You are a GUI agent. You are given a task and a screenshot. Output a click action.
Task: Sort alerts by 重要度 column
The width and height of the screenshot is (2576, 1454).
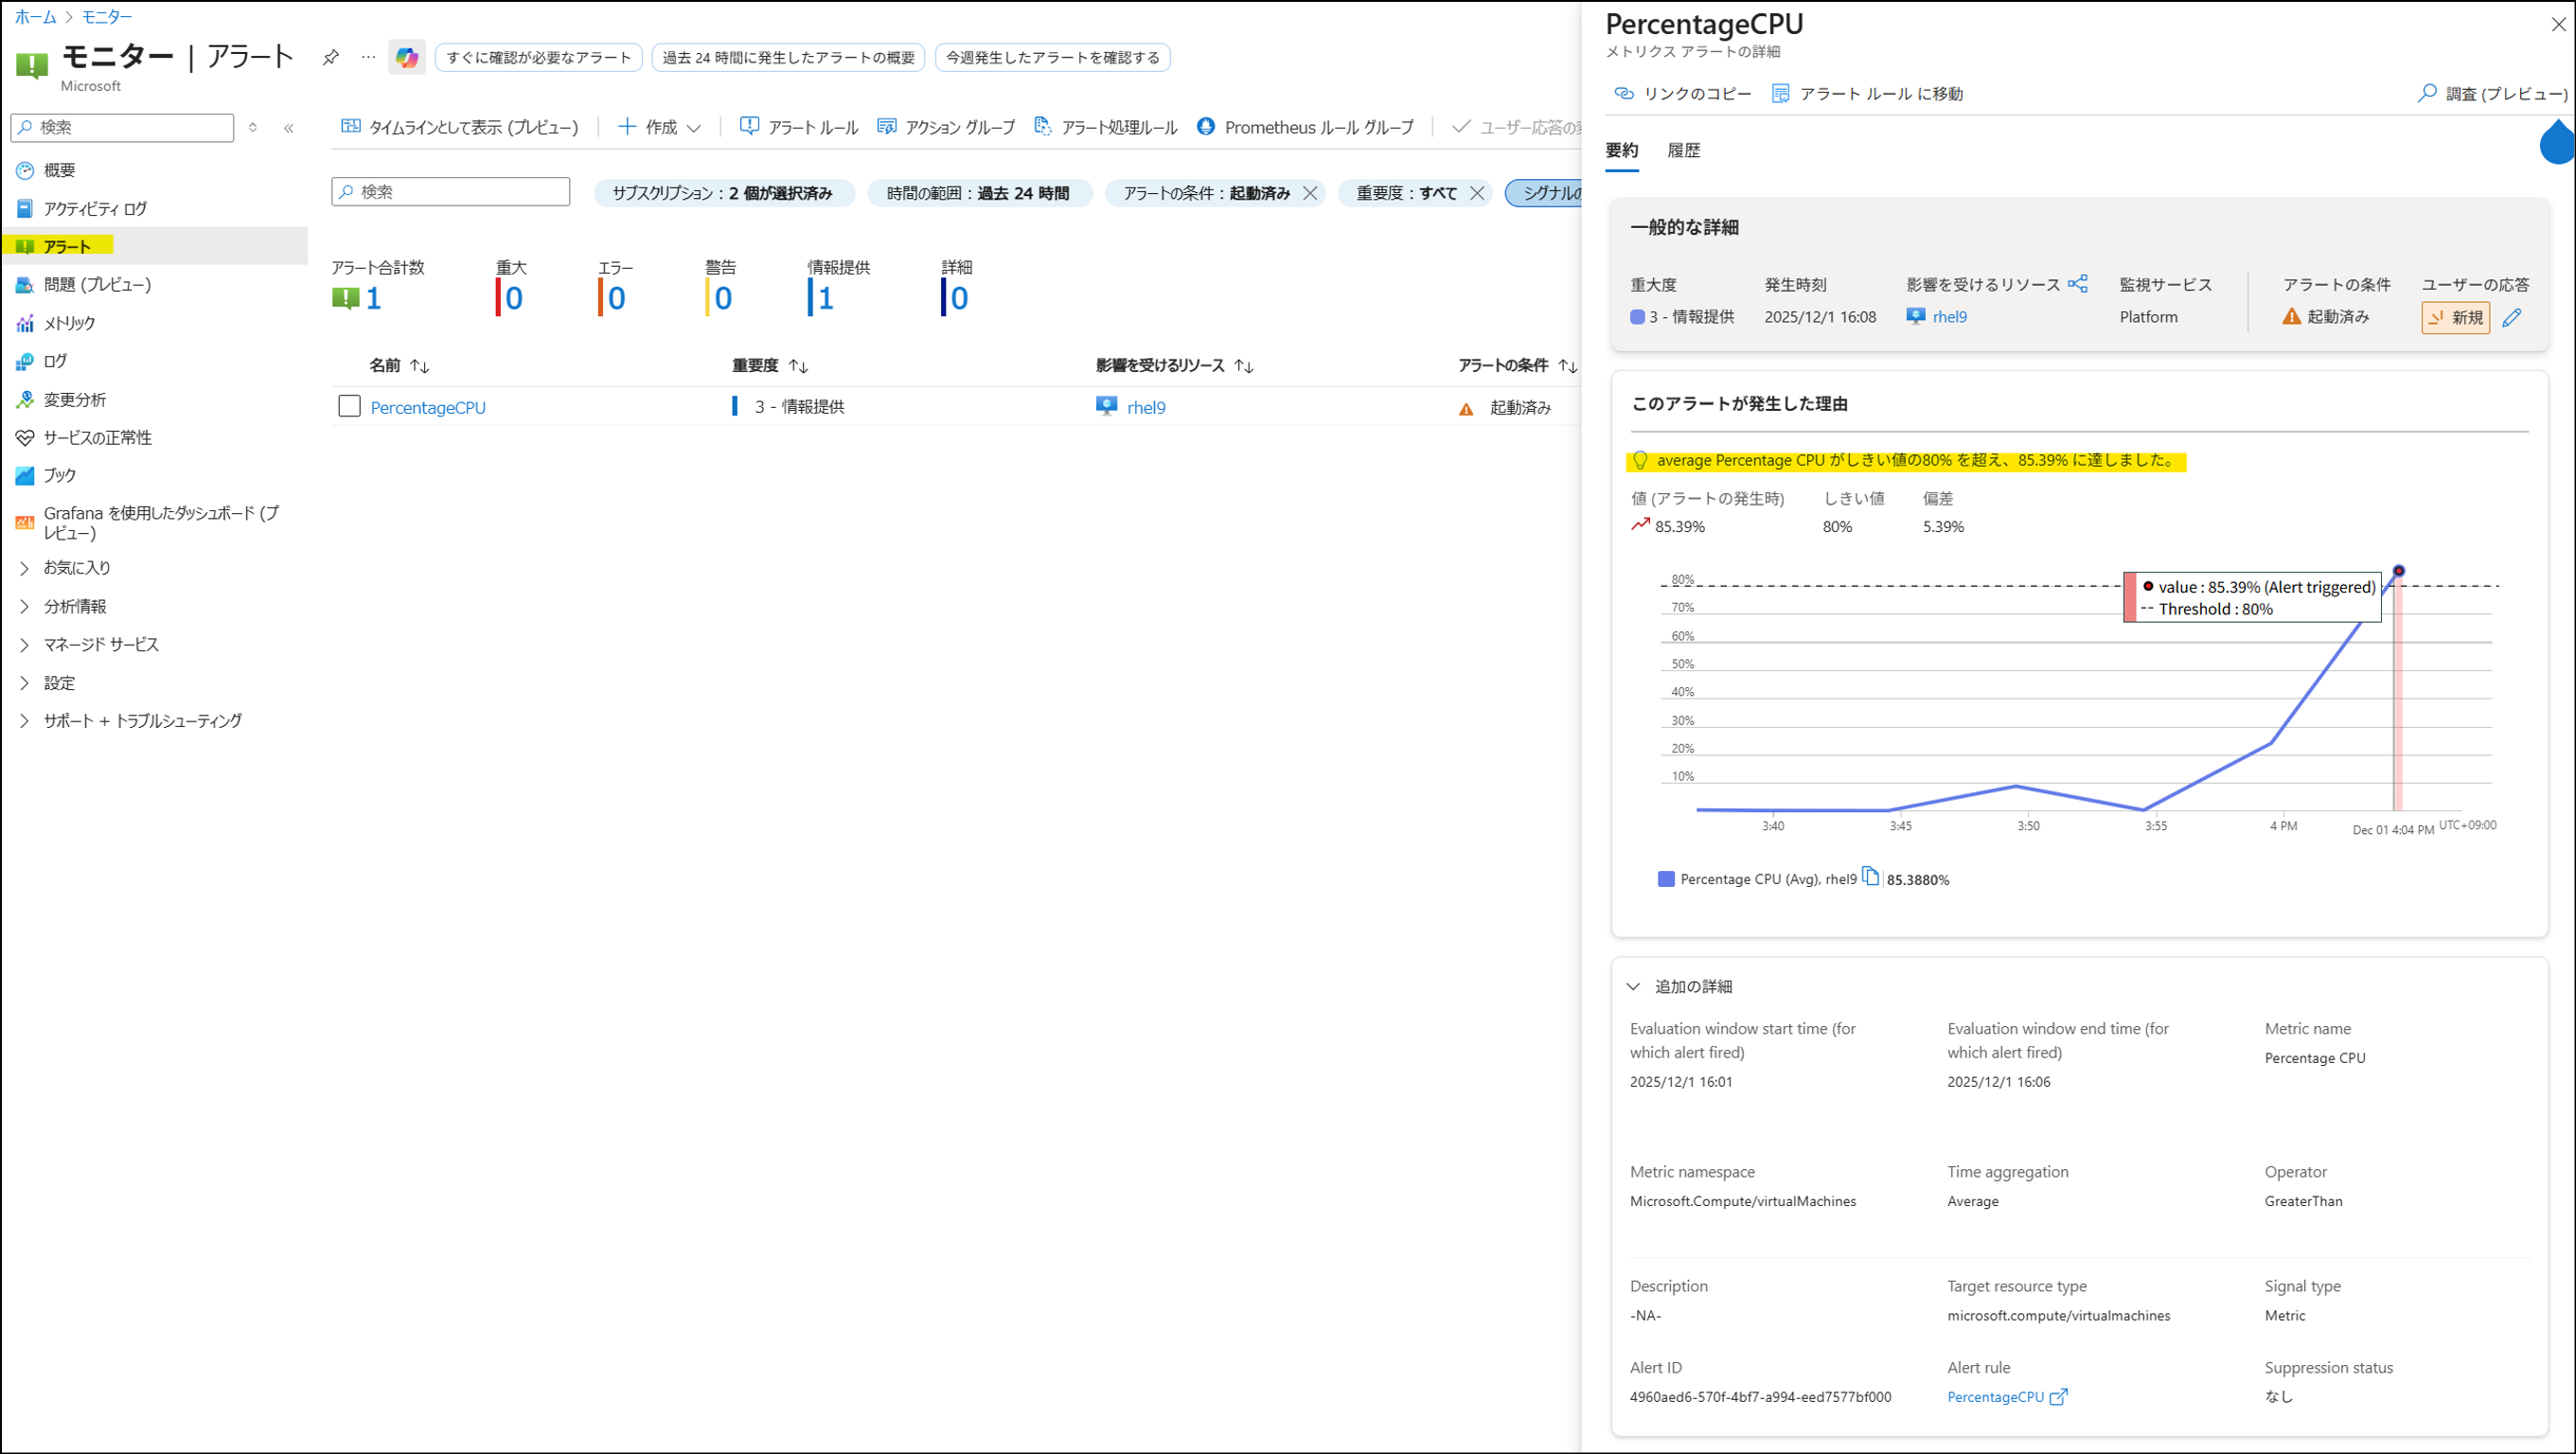(770, 366)
